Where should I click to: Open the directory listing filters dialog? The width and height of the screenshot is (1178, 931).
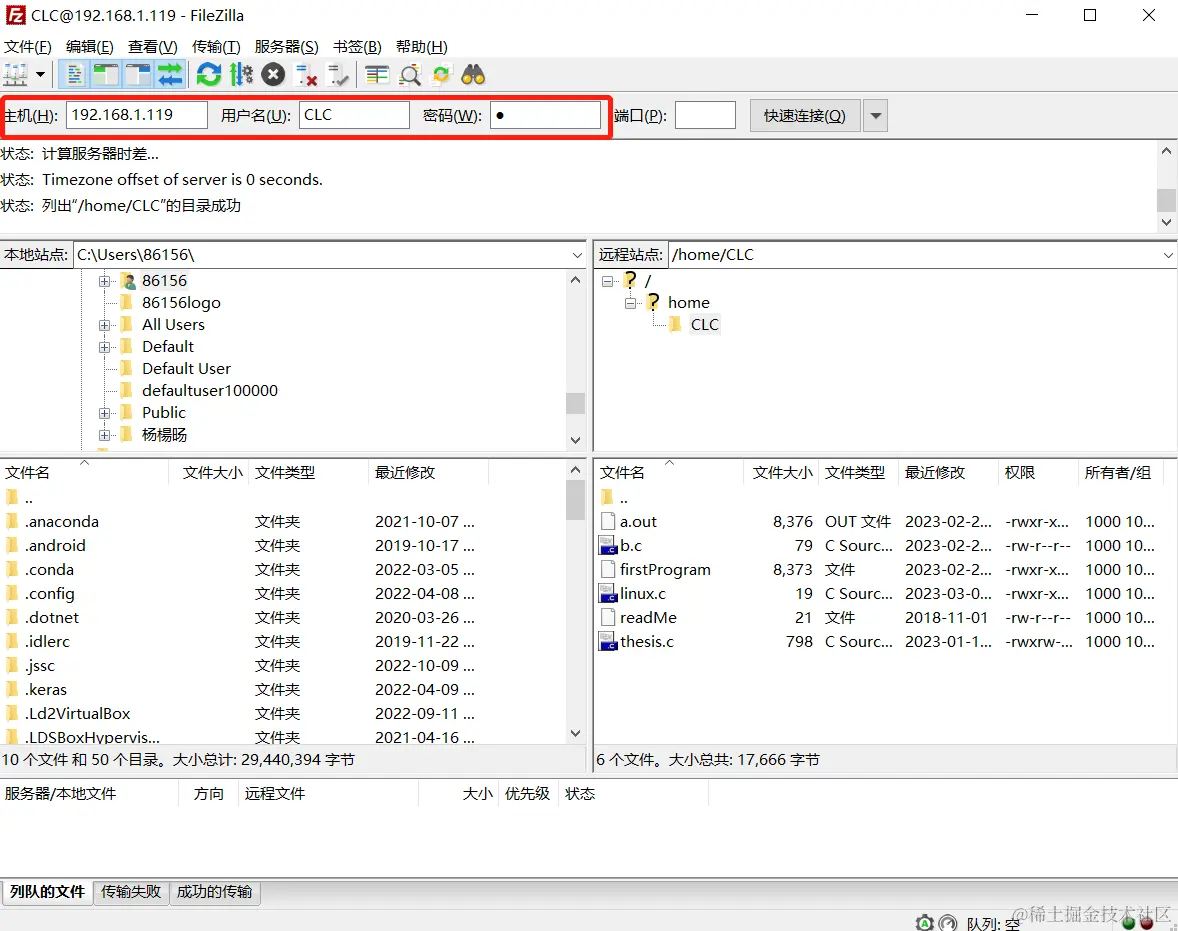click(x=376, y=74)
